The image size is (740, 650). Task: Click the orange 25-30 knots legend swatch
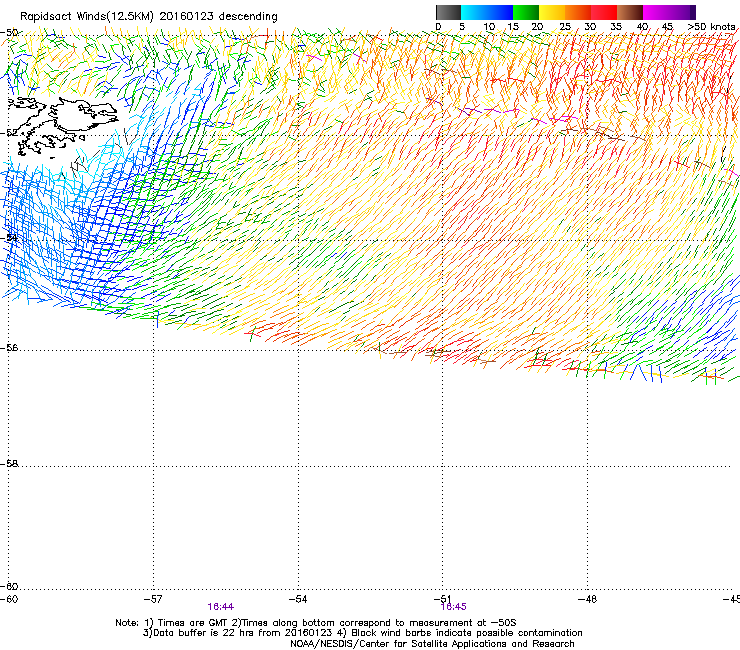[578, 12]
